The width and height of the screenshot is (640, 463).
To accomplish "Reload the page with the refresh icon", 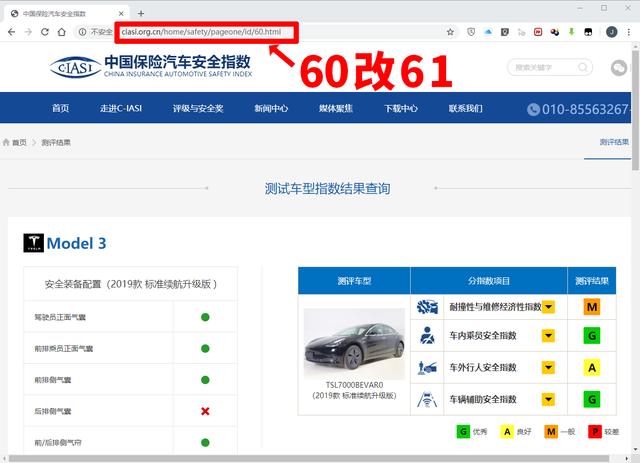I will click(45, 32).
